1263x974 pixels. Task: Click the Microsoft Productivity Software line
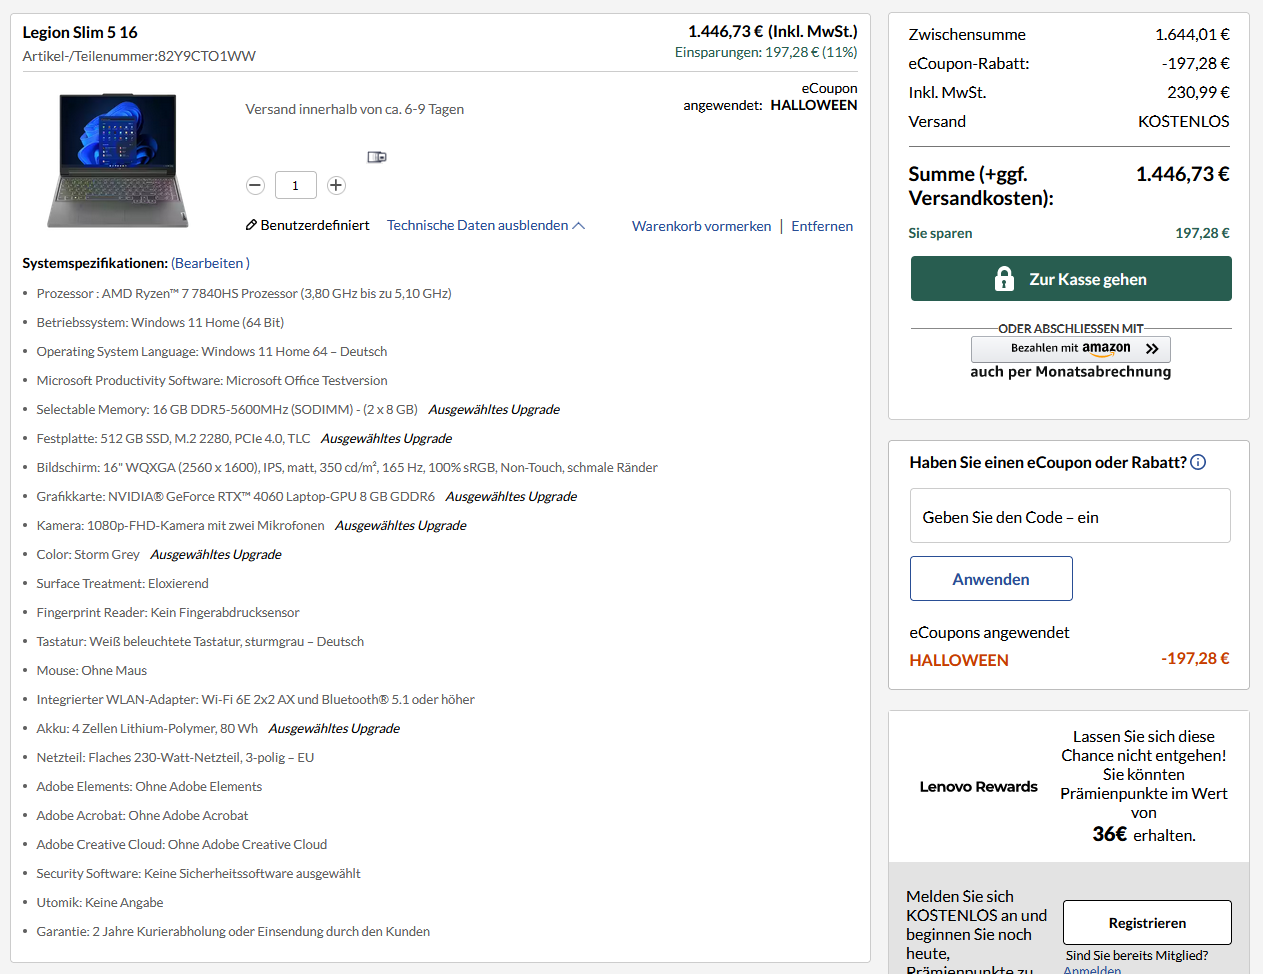[x=212, y=380]
